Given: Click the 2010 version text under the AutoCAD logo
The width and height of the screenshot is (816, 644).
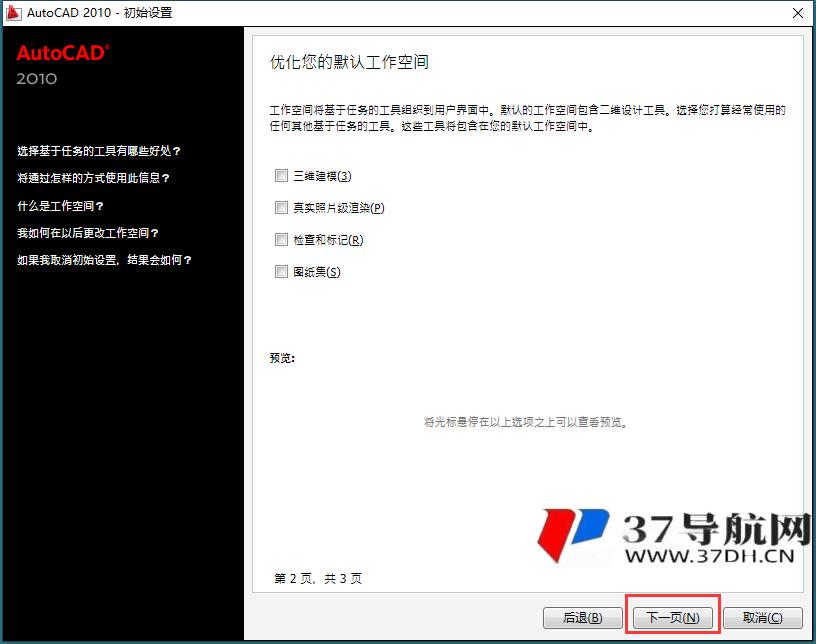Looking at the screenshot, I should [x=35, y=79].
